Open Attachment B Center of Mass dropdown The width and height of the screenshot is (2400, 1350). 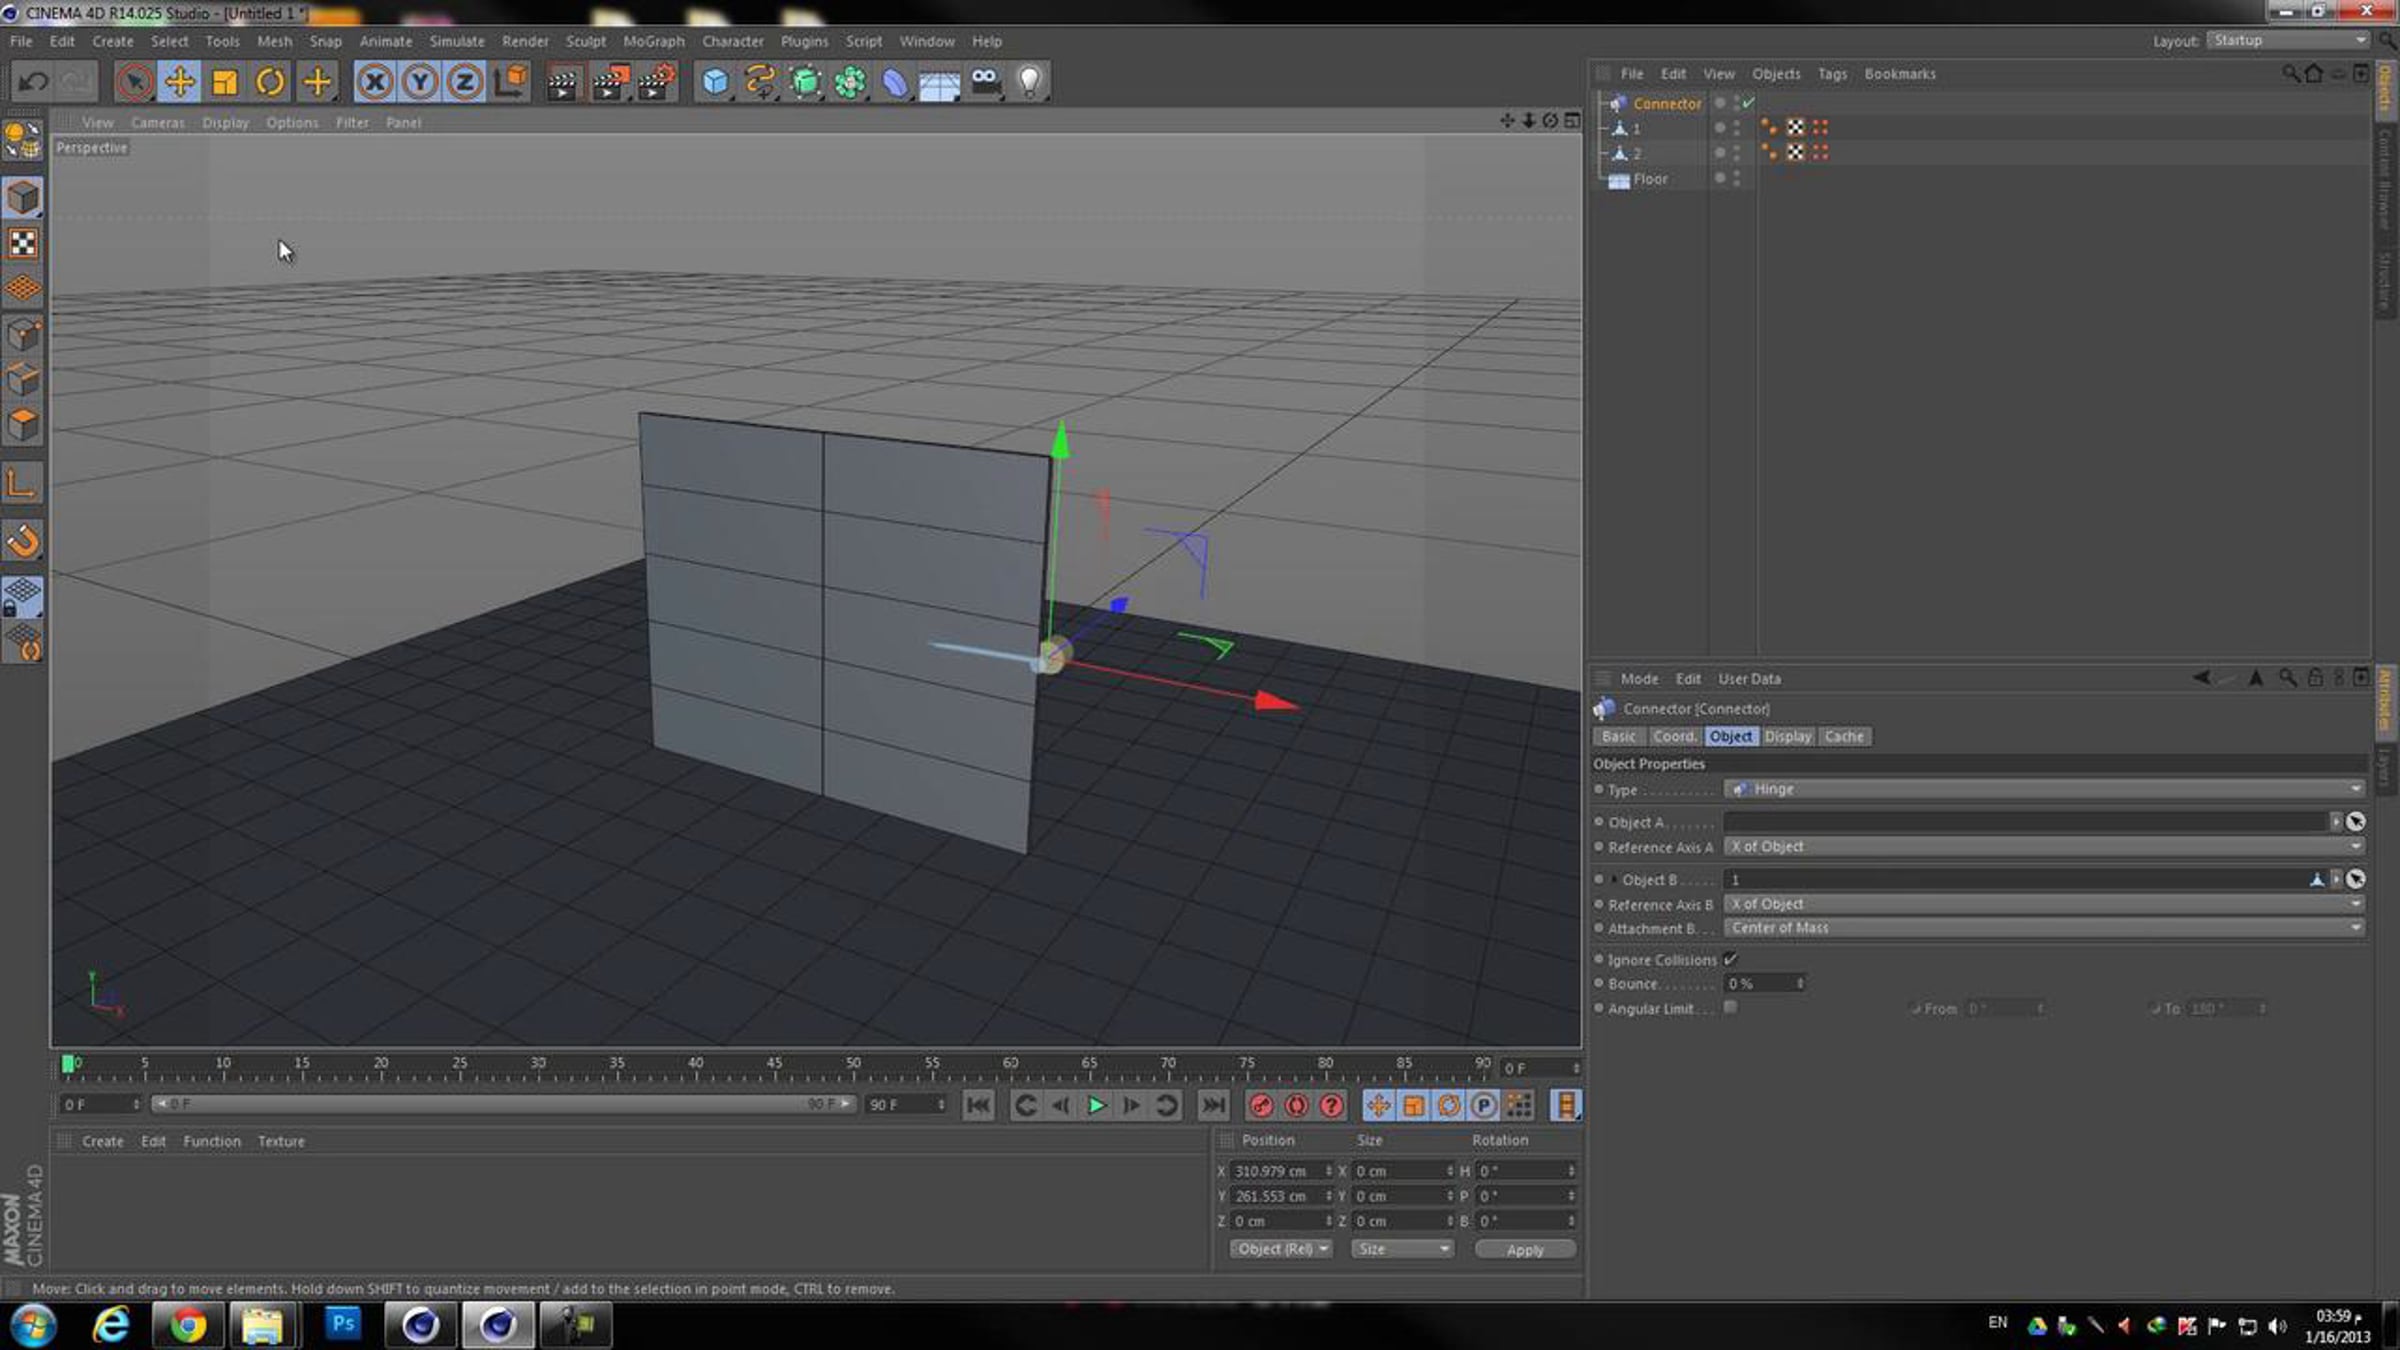pos(2045,927)
